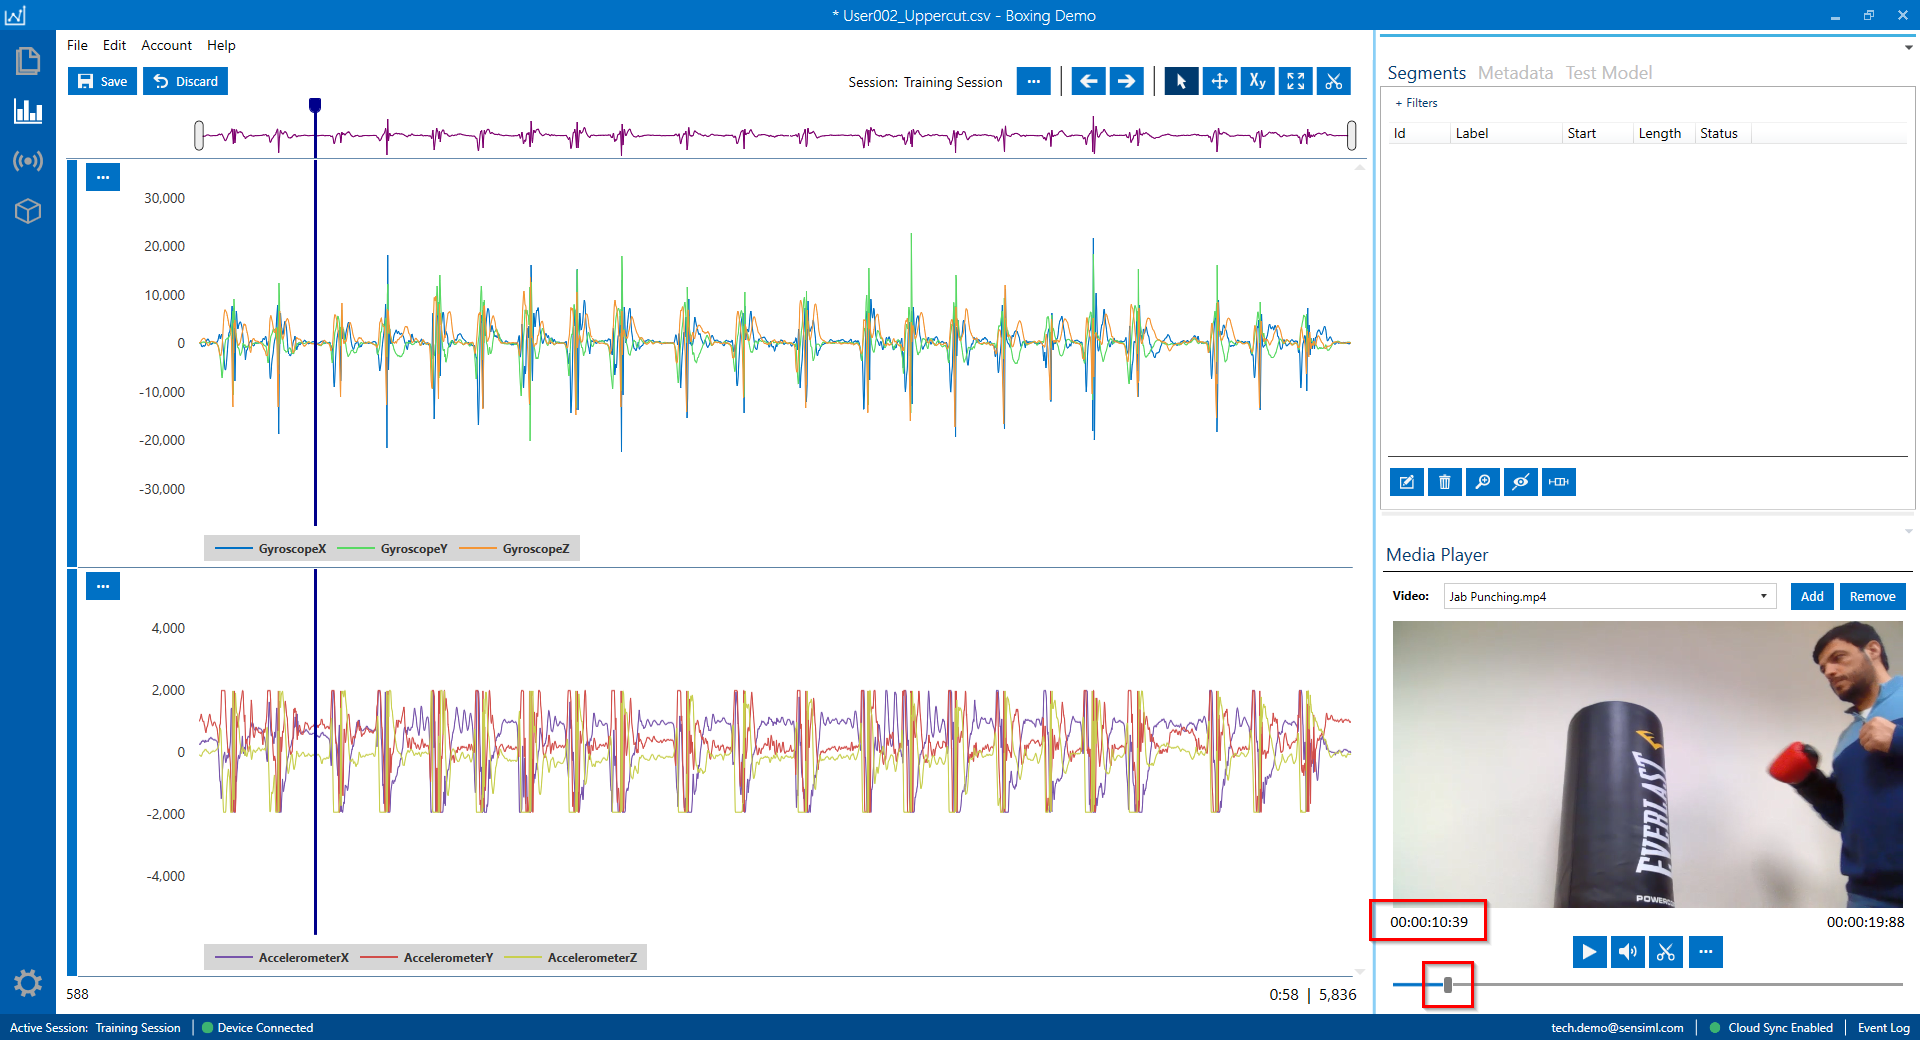Viewport: 1920px width, 1040px height.
Task: Open the Project Explorer sidebar icon
Action: [x=28, y=62]
